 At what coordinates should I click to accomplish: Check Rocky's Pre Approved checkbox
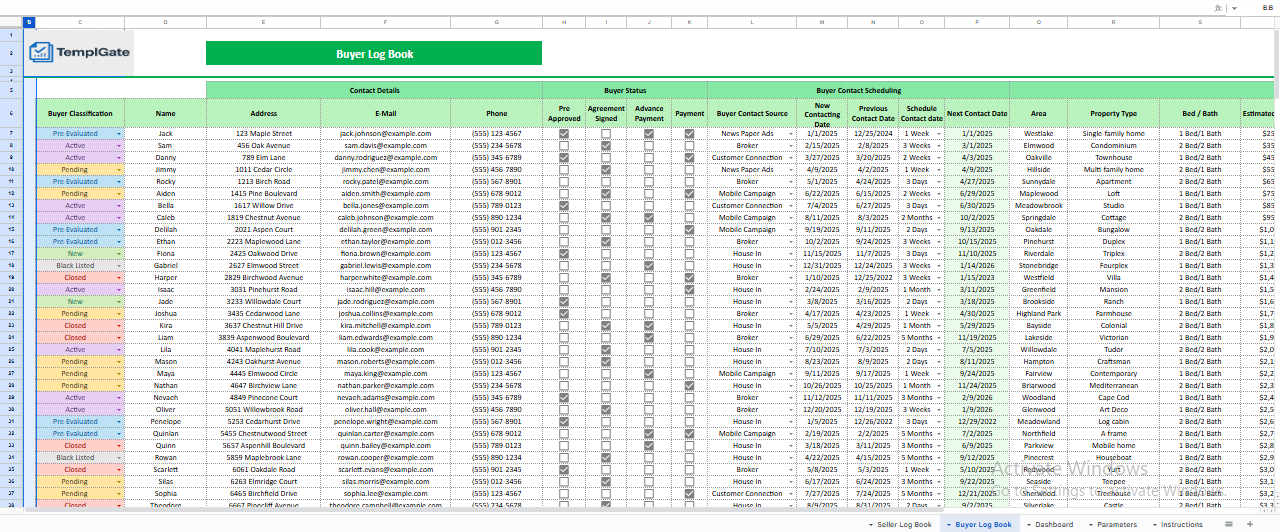[564, 181]
